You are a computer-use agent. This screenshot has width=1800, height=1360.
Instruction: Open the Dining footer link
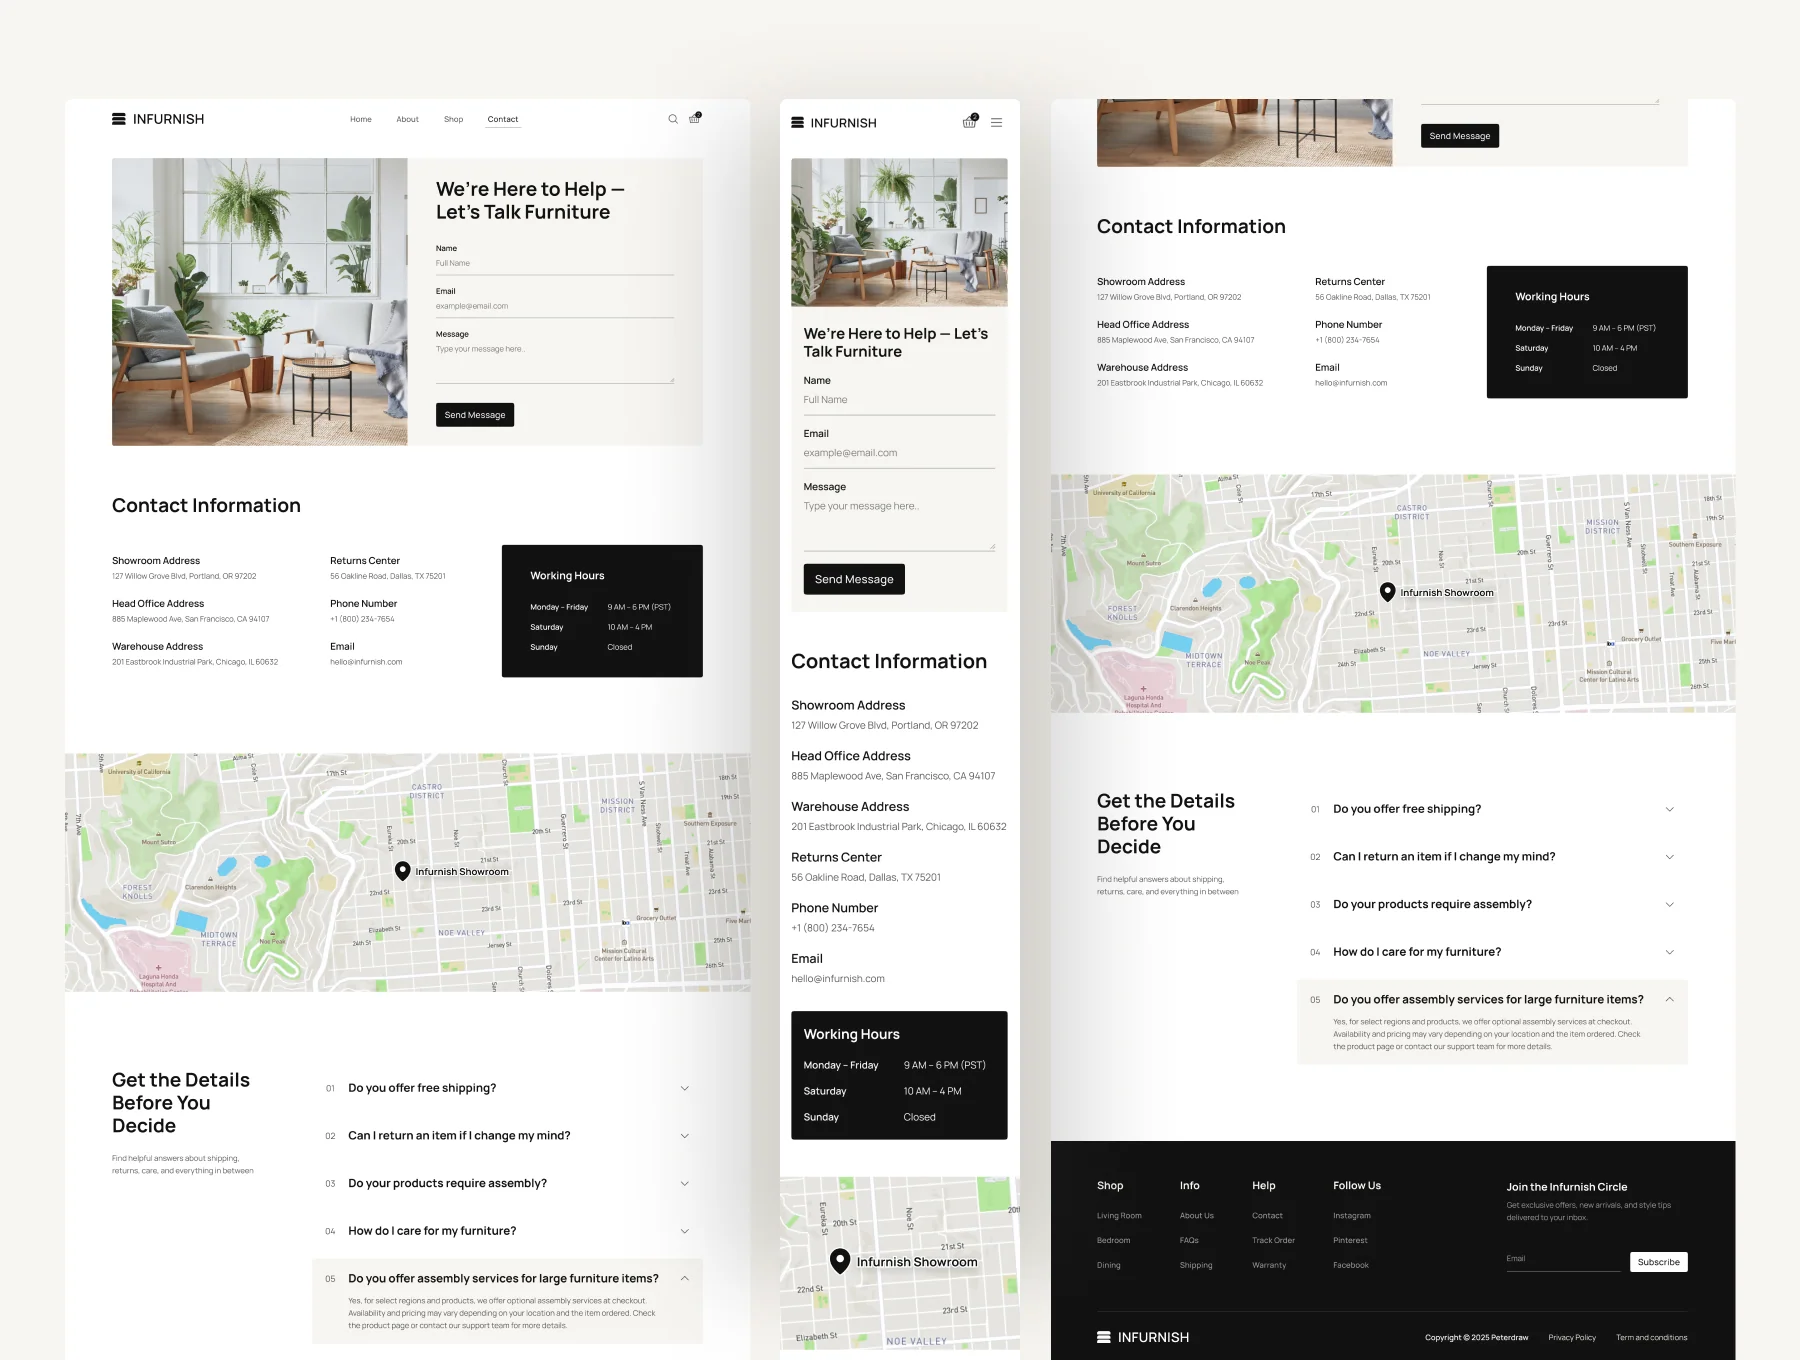click(1109, 1265)
